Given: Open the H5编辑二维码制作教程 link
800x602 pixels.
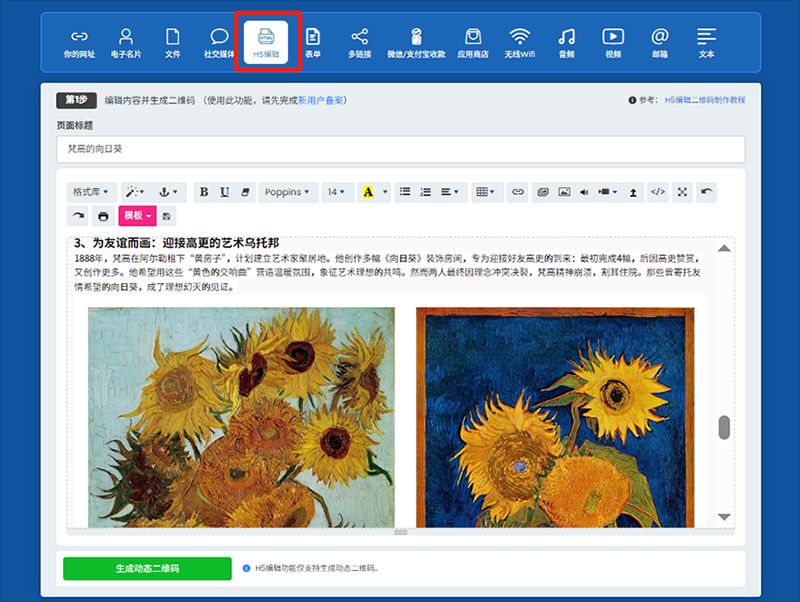Looking at the screenshot, I should pyautogui.click(x=704, y=100).
